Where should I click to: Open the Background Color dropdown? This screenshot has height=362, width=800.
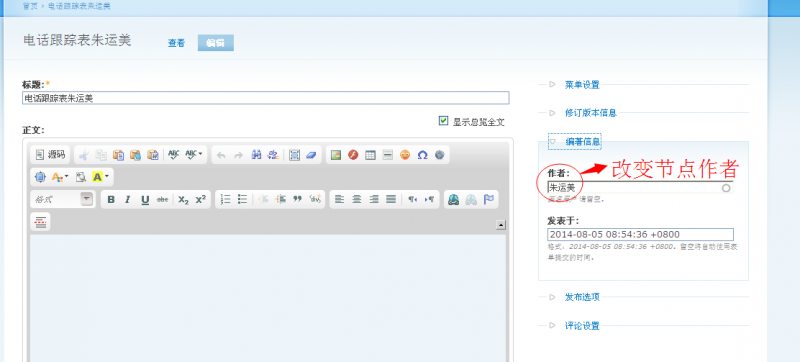point(101,177)
